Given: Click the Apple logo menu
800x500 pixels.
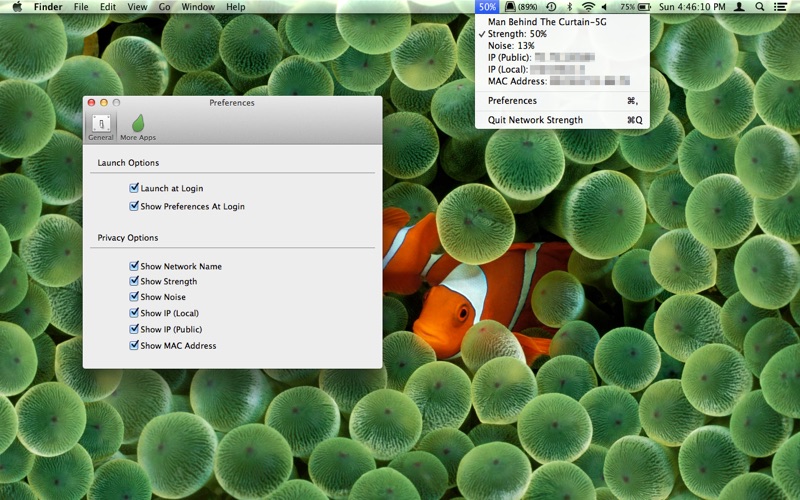Looking at the screenshot, I should (17, 7).
